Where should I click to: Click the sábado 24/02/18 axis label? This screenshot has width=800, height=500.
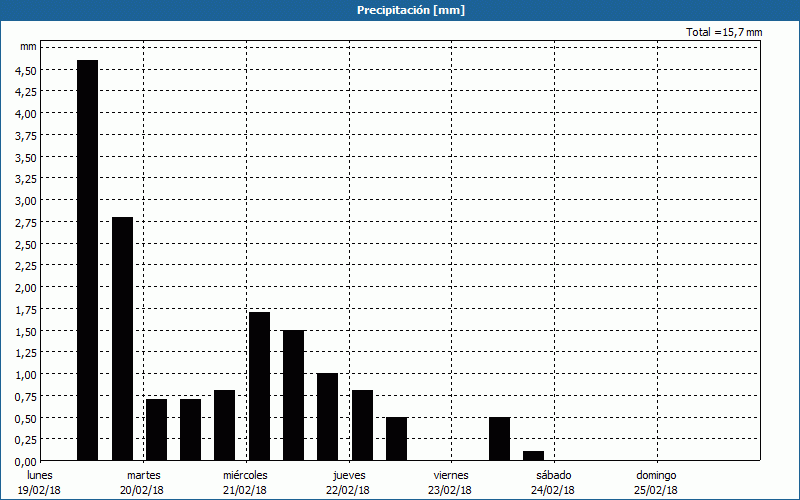tap(553, 482)
